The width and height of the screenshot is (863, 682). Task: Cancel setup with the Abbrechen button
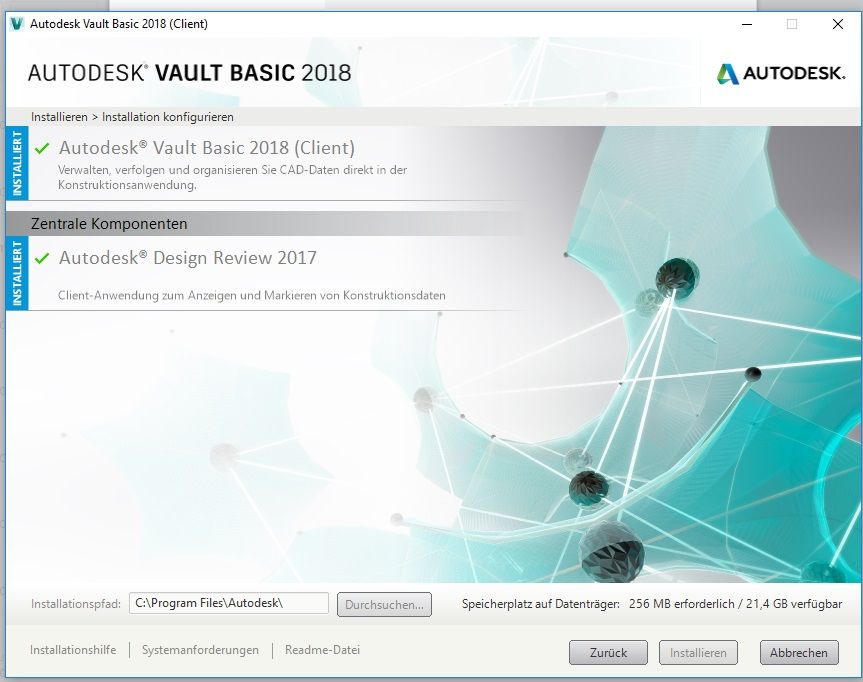[799, 652]
